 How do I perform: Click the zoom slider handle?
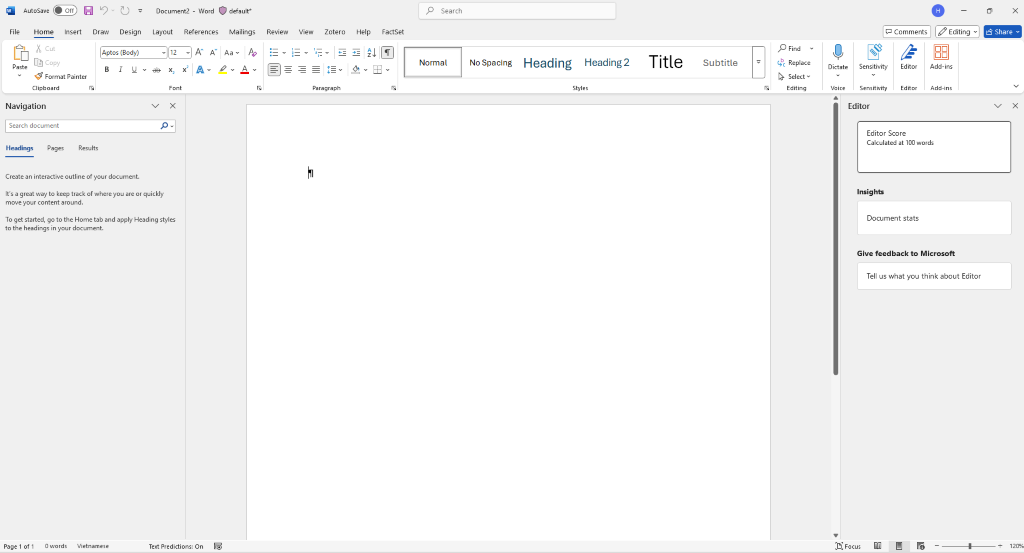[970, 546]
